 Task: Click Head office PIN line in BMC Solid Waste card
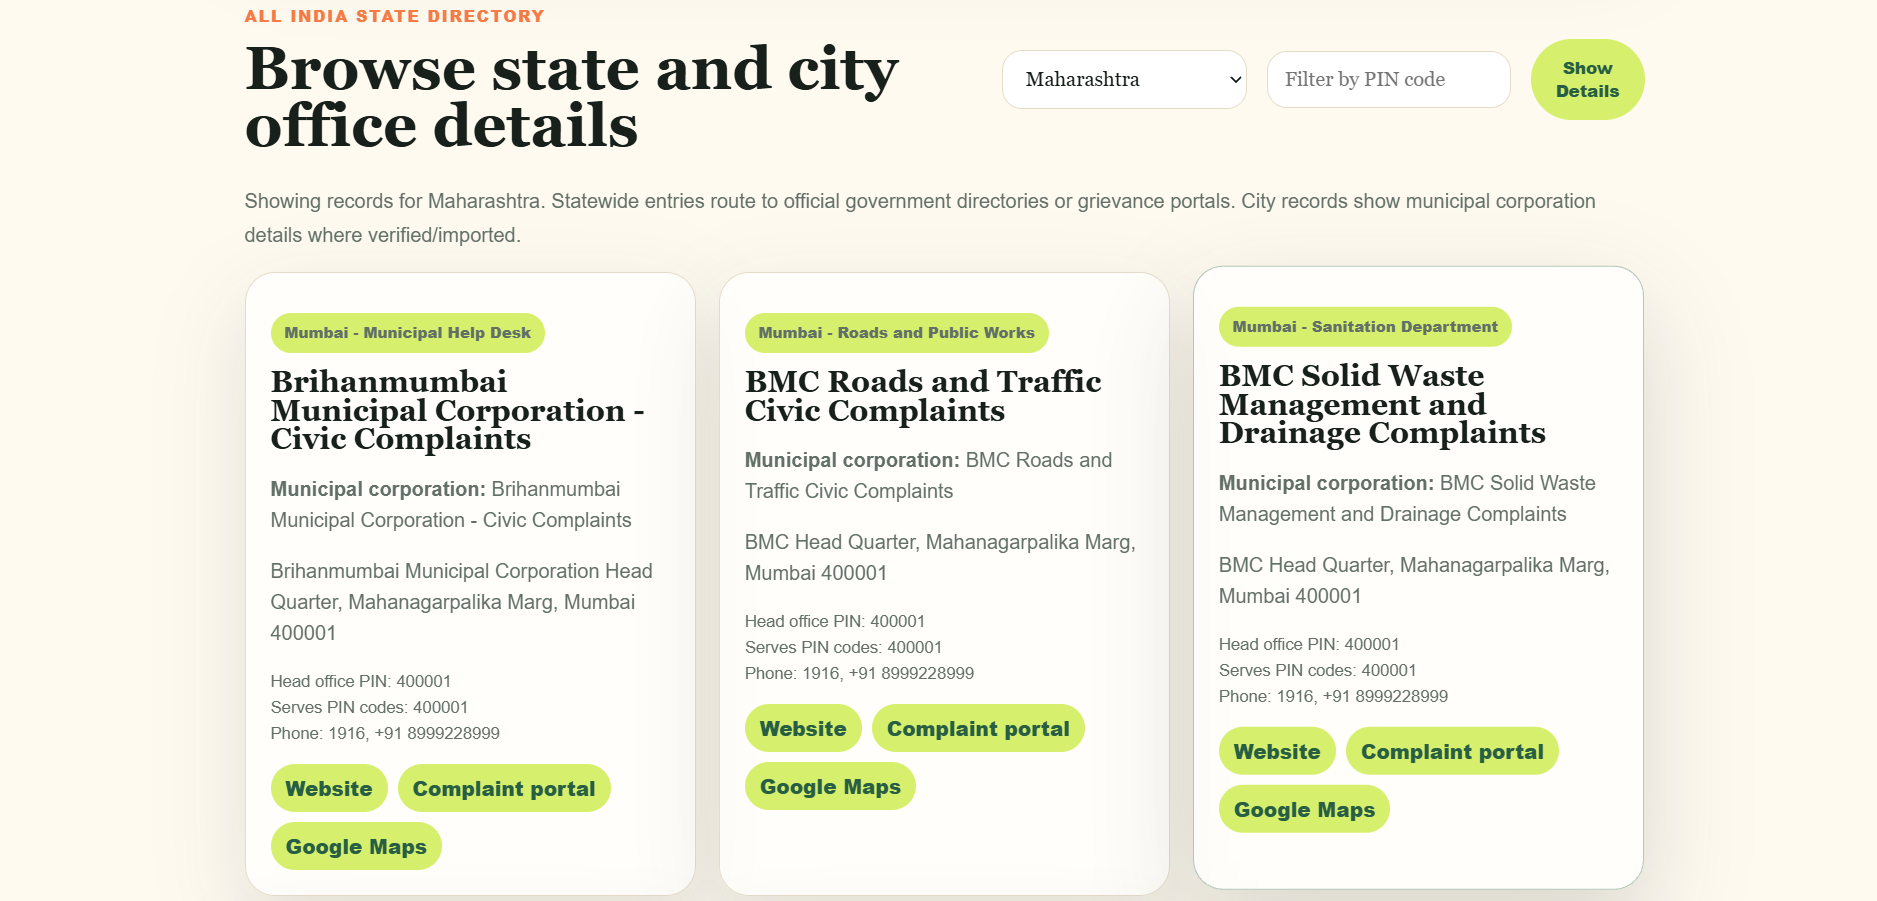point(1309,644)
